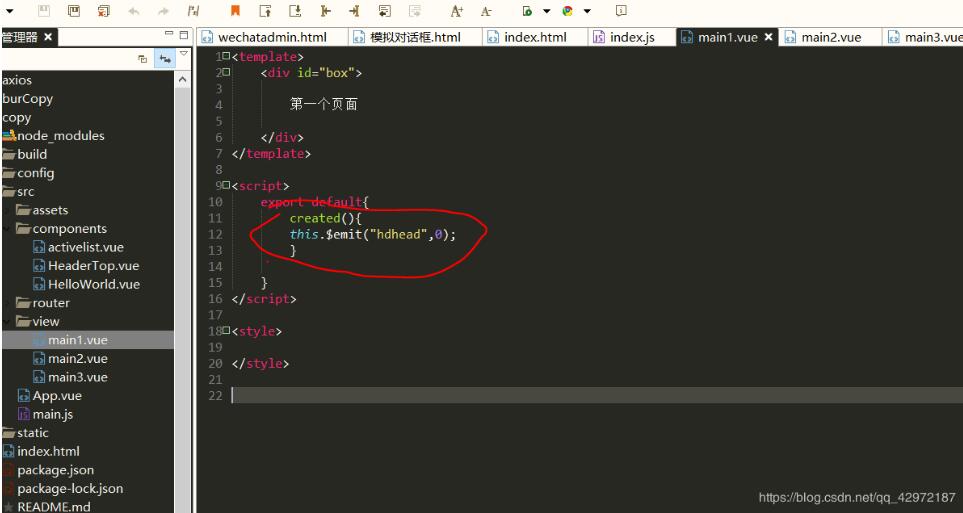Select main2.vue in the view folder

point(77,358)
